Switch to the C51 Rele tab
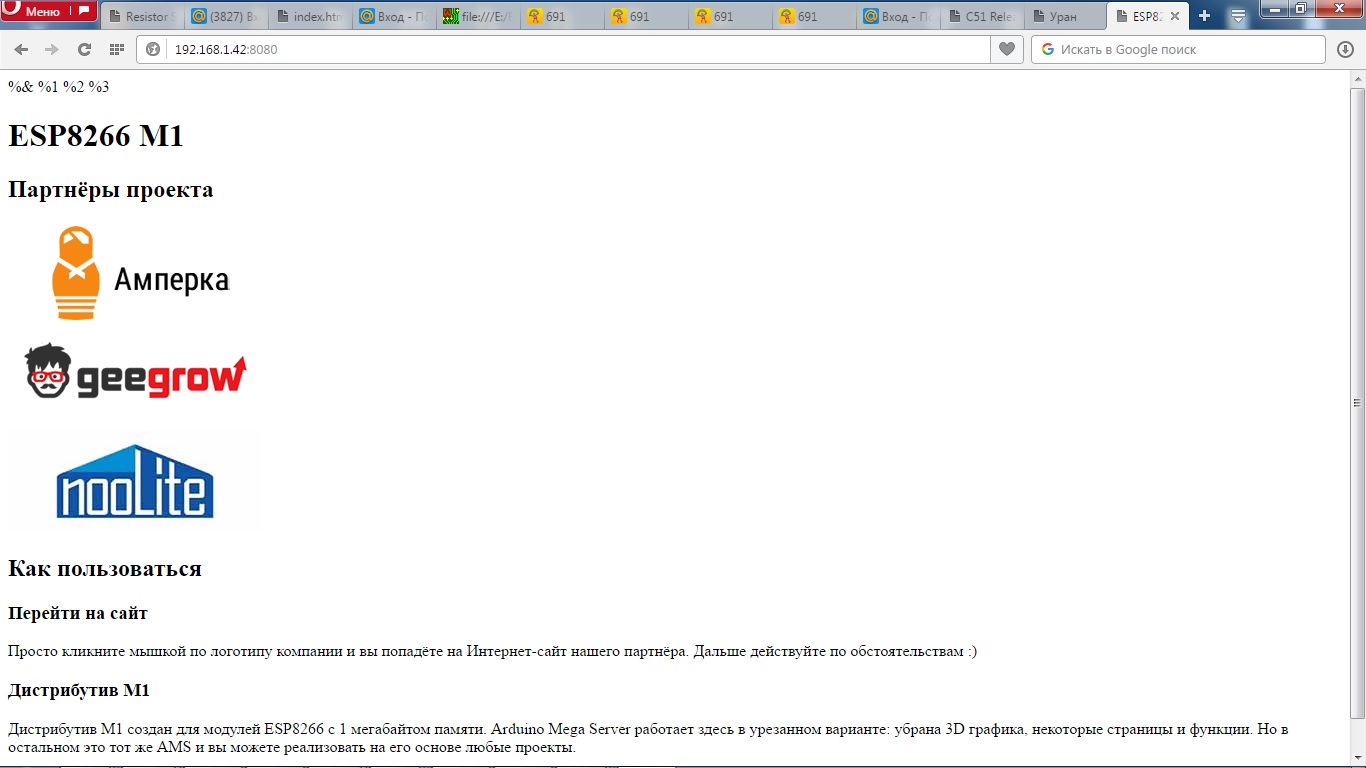The image size is (1366, 768). (980, 17)
